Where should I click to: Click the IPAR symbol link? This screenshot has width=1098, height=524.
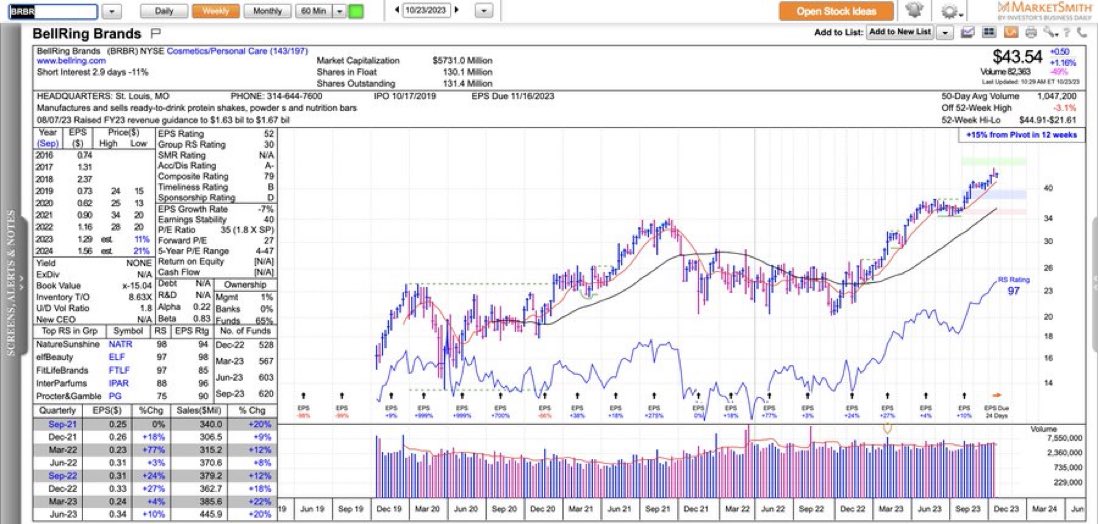[x=118, y=382]
